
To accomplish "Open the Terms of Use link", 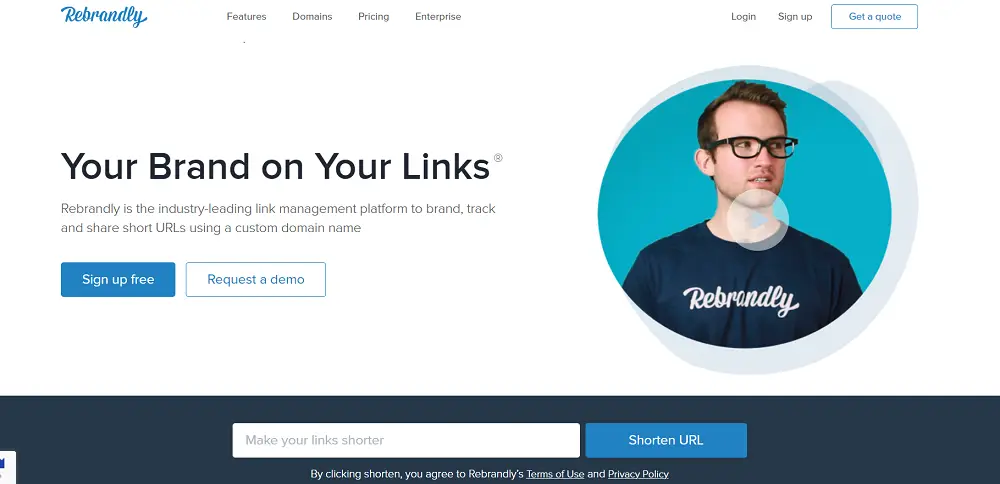I will click(555, 474).
